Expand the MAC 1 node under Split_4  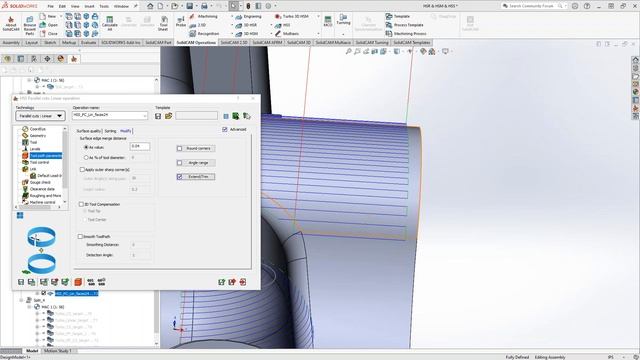click(x=29, y=307)
